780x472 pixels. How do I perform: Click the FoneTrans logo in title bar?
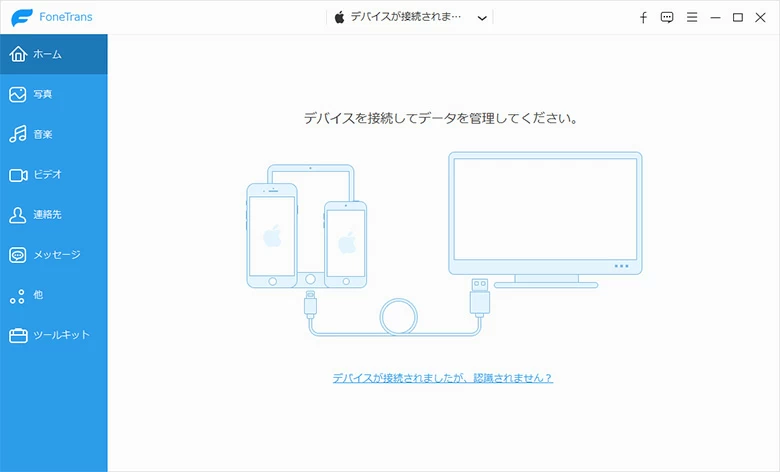click(23, 18)
